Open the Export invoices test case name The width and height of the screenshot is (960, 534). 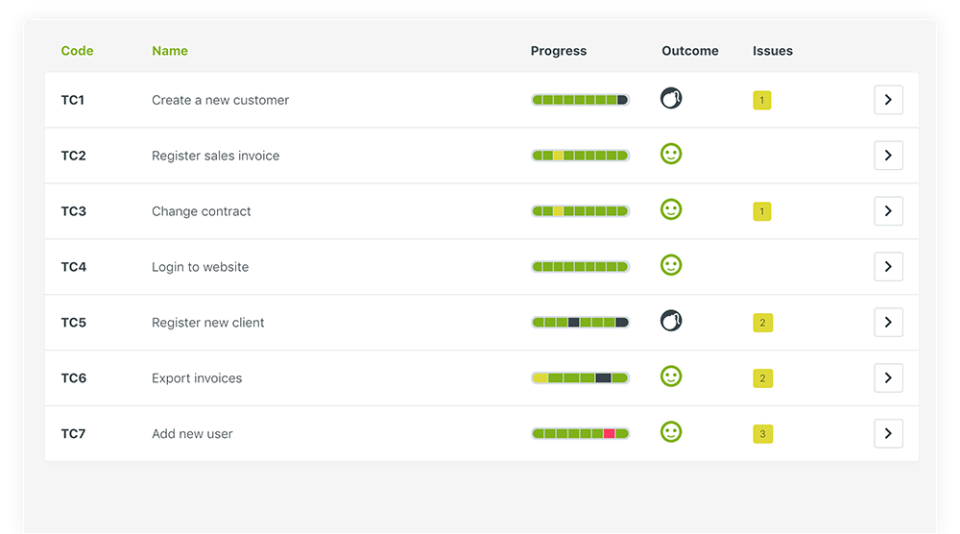click(197, 378)
